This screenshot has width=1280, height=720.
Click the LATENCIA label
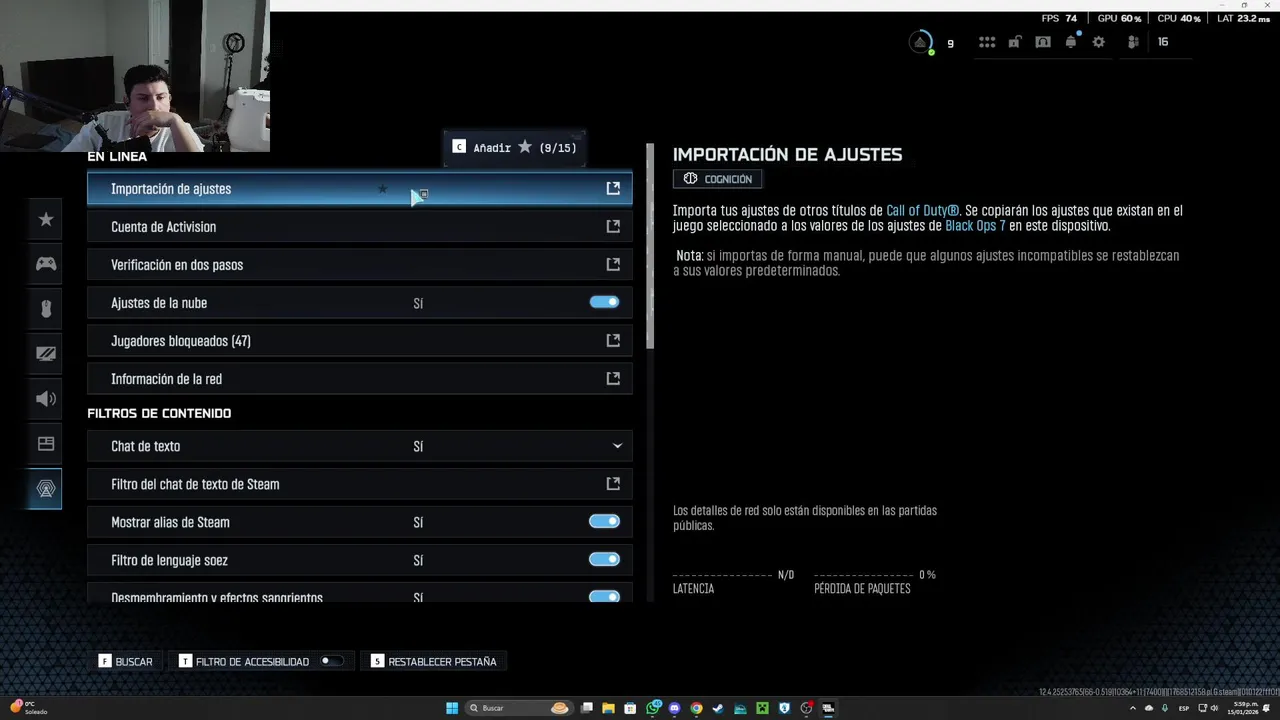693,589
